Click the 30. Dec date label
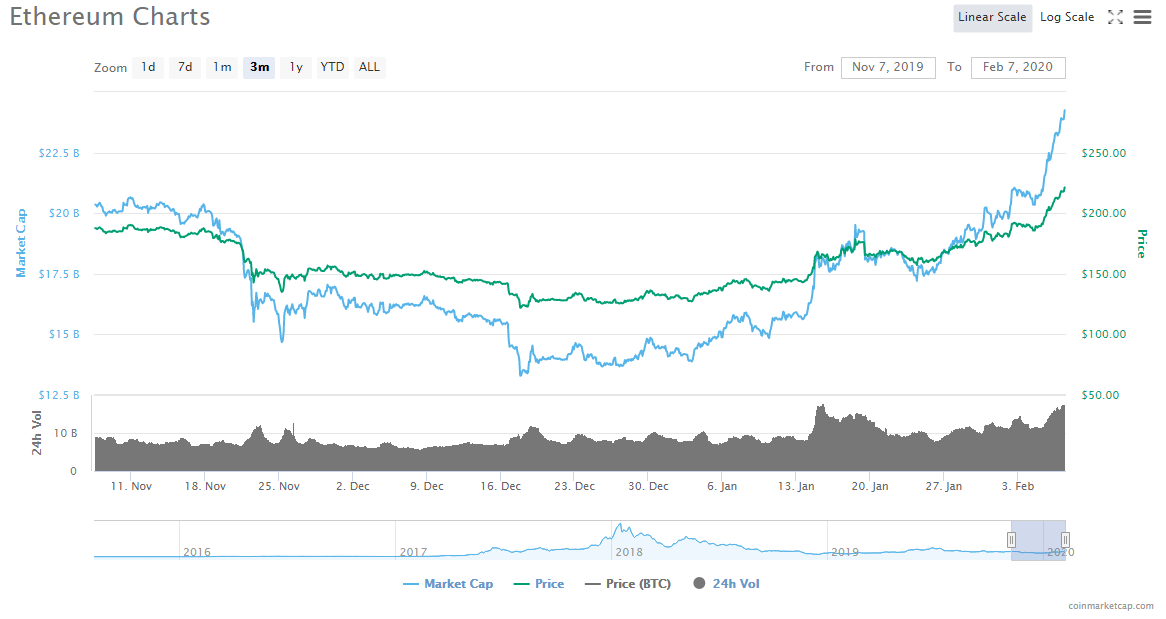Screen dimensions: 1166x619 click(648, 487)
